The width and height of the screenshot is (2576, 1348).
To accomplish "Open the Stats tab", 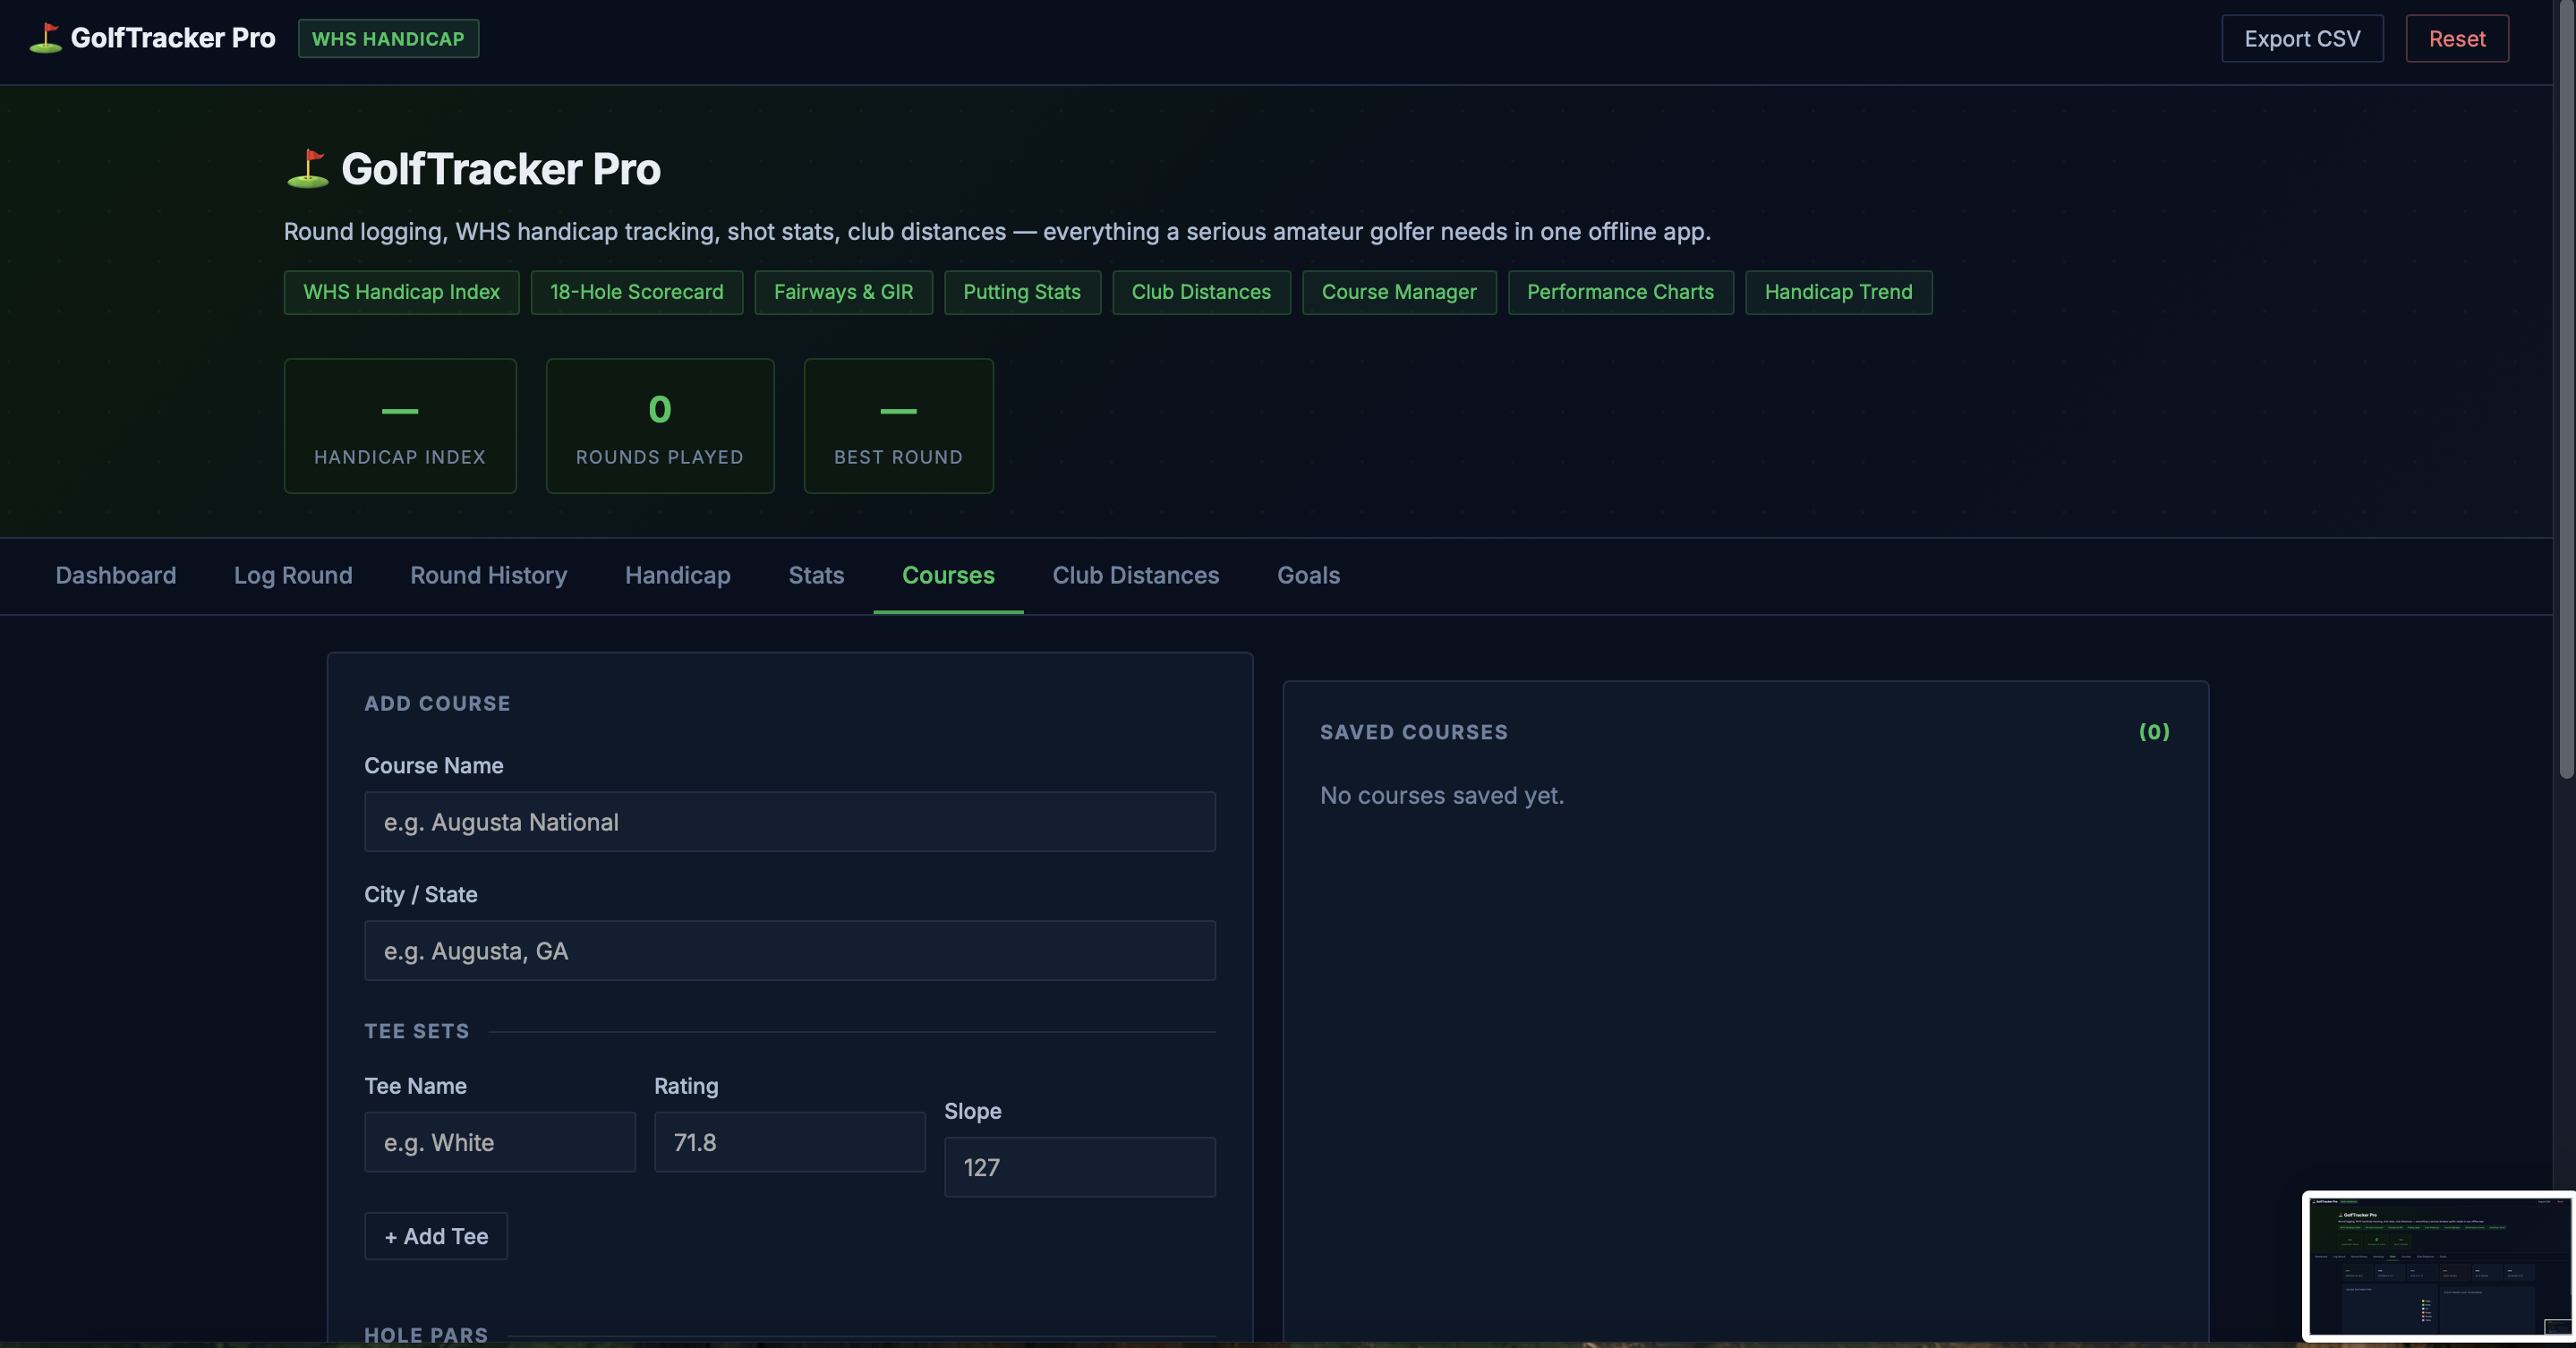I will [x=816, y=575].
